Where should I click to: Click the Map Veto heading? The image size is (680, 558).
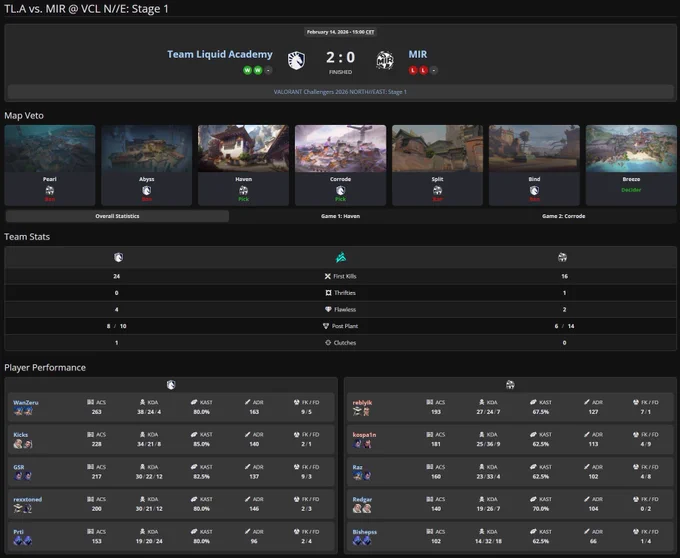[x=24, y=116]
